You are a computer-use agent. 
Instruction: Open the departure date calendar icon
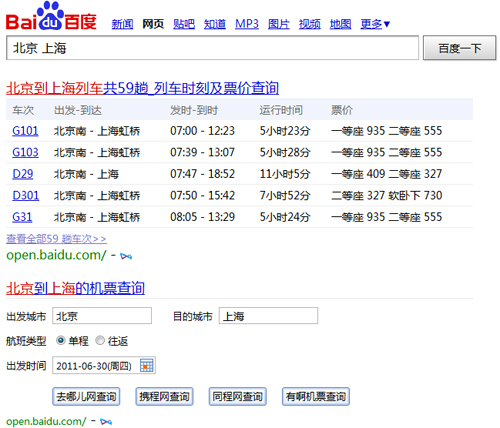pyautogui.click(x=147, y=365)
